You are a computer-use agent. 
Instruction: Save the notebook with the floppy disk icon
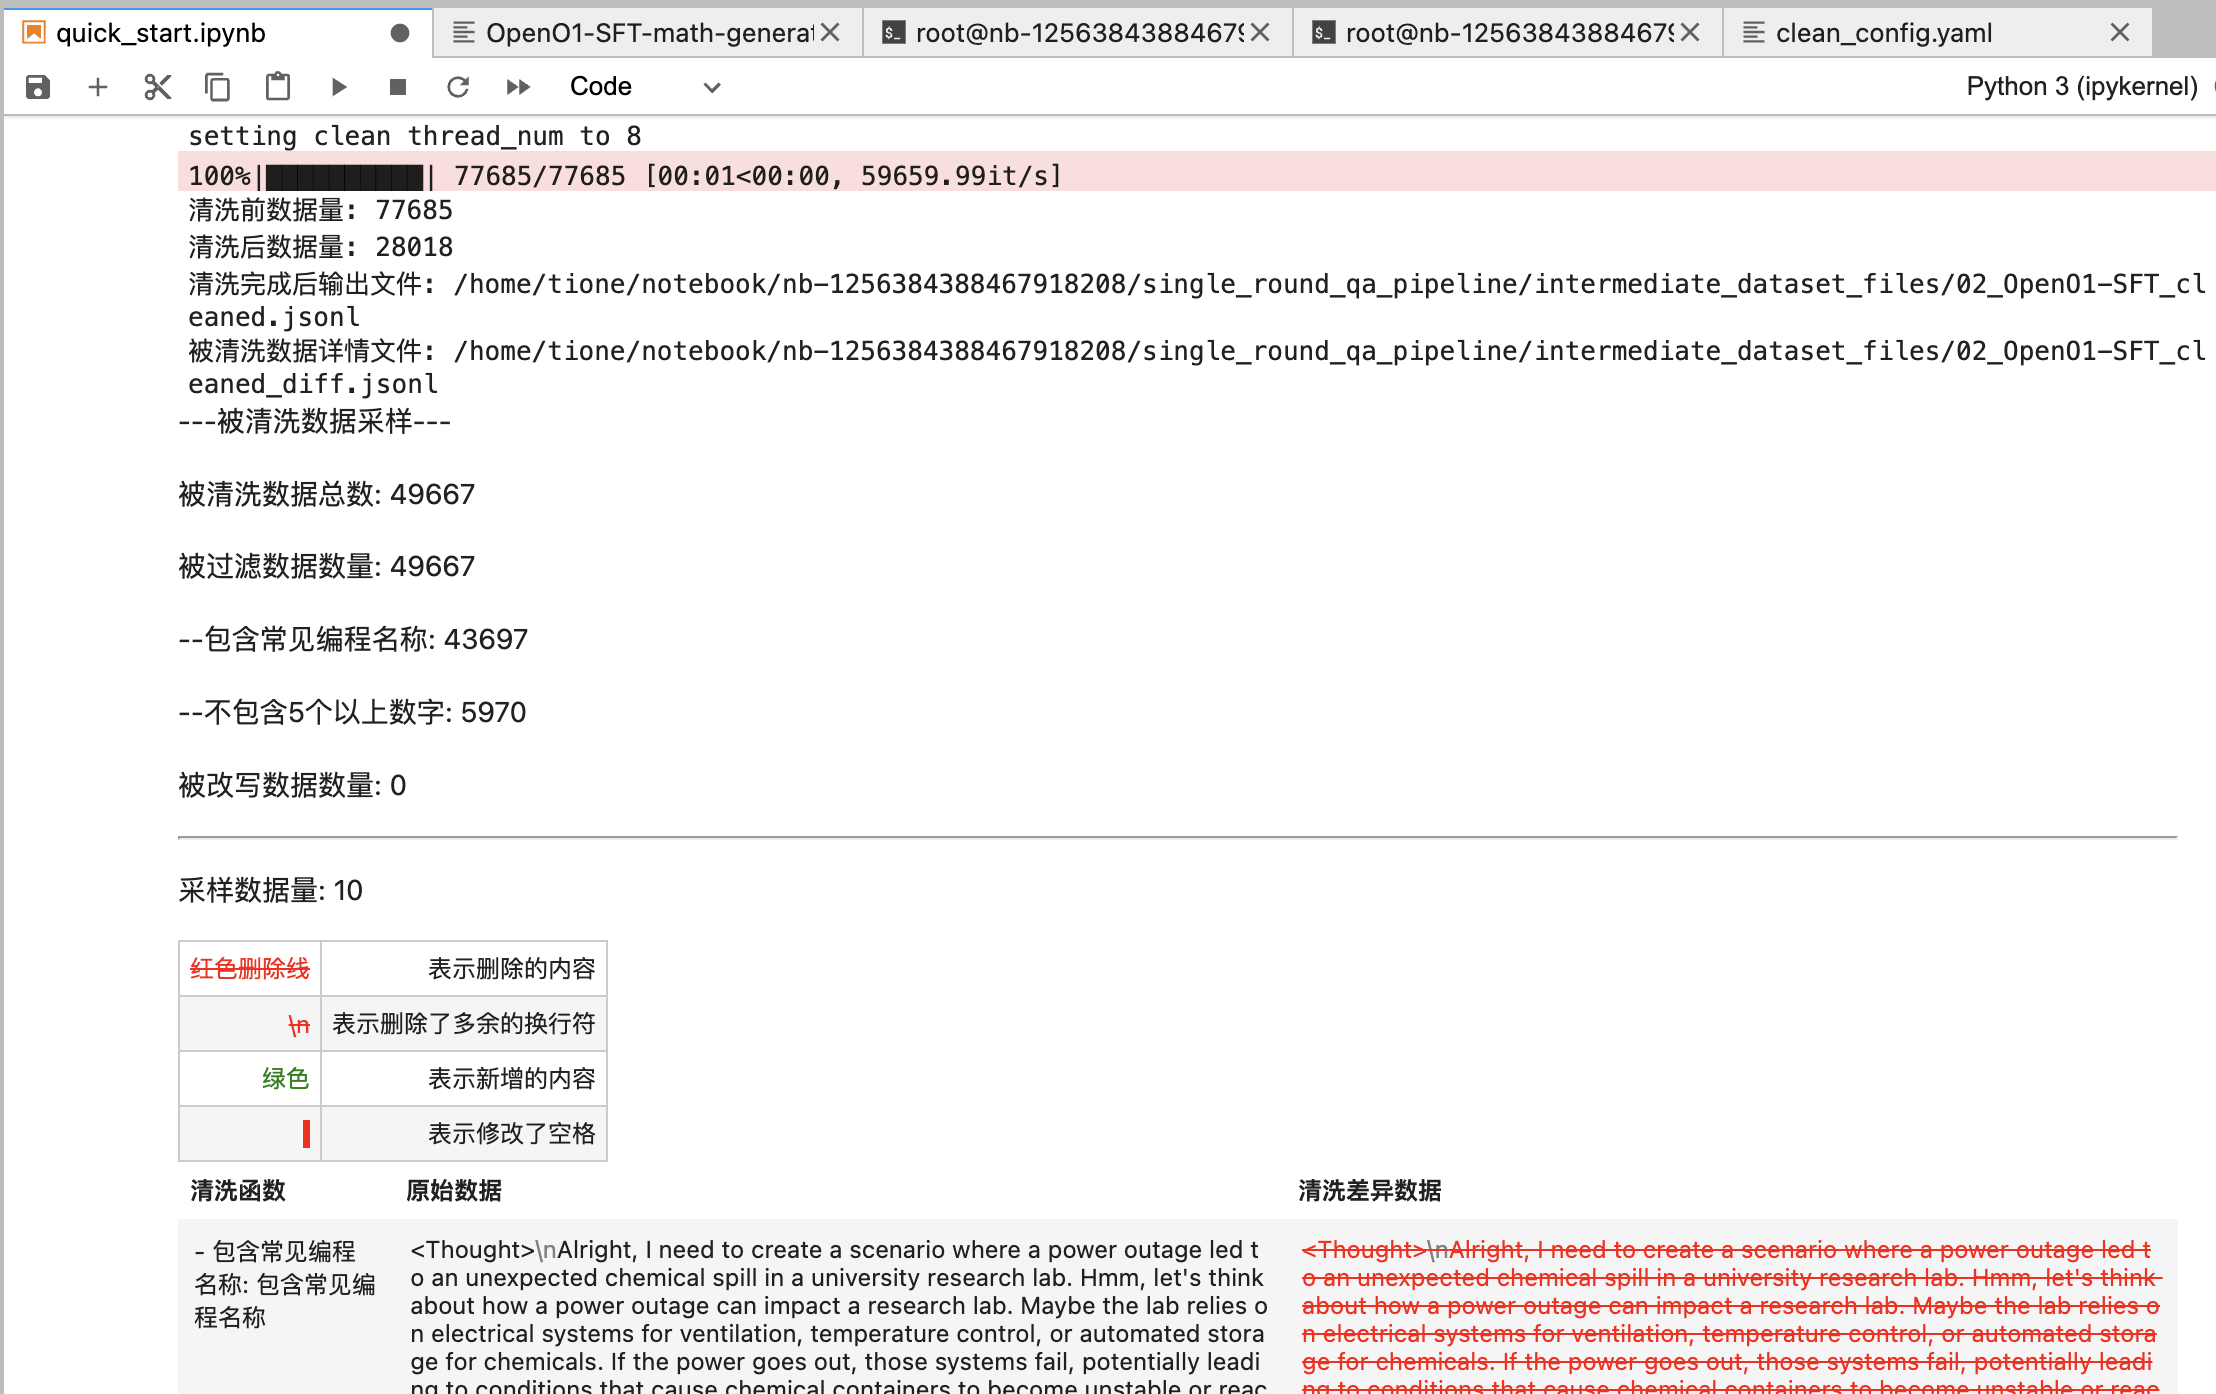pyautogui.click(x=38, y=87)
